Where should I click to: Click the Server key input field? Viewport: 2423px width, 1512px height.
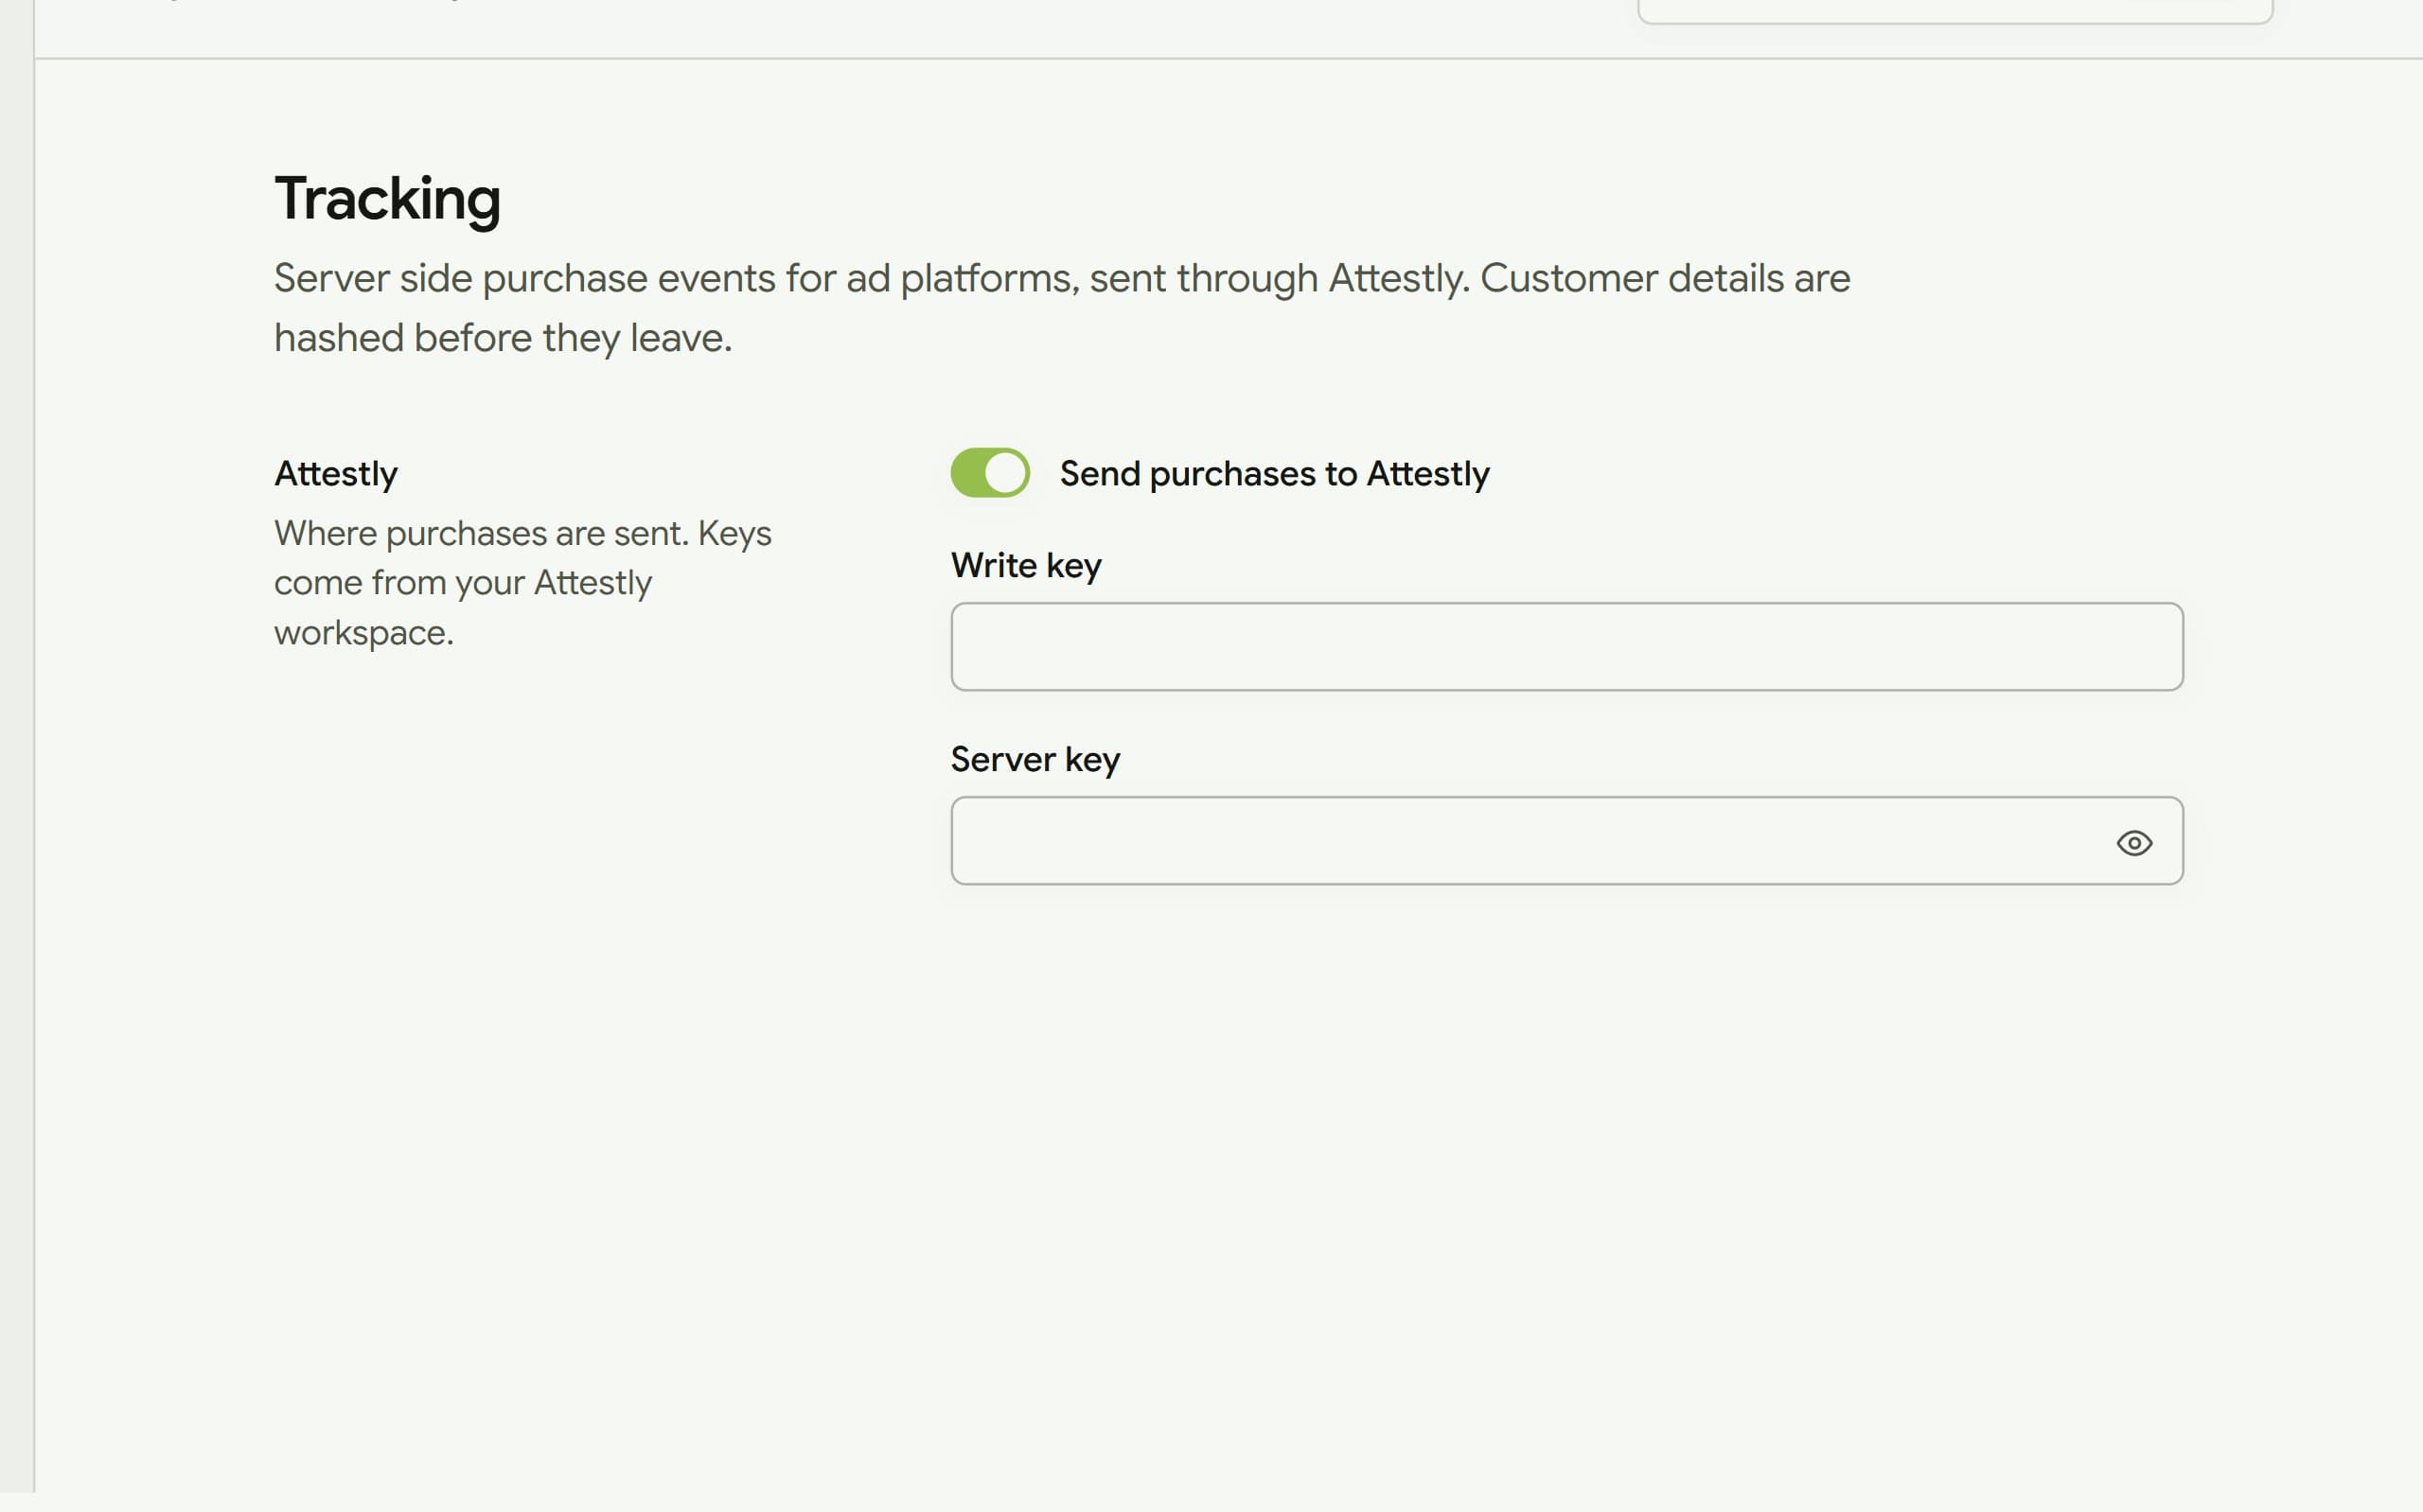[x=1566, y=840]
